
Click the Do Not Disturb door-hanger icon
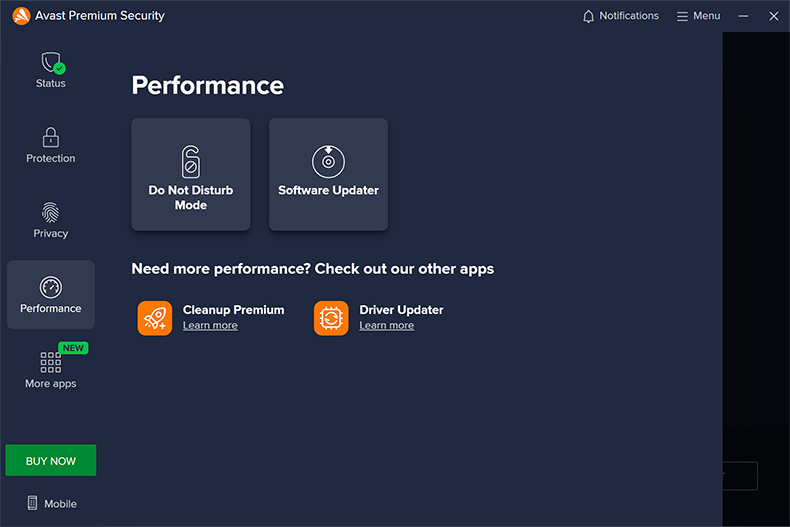coord(191,161)
